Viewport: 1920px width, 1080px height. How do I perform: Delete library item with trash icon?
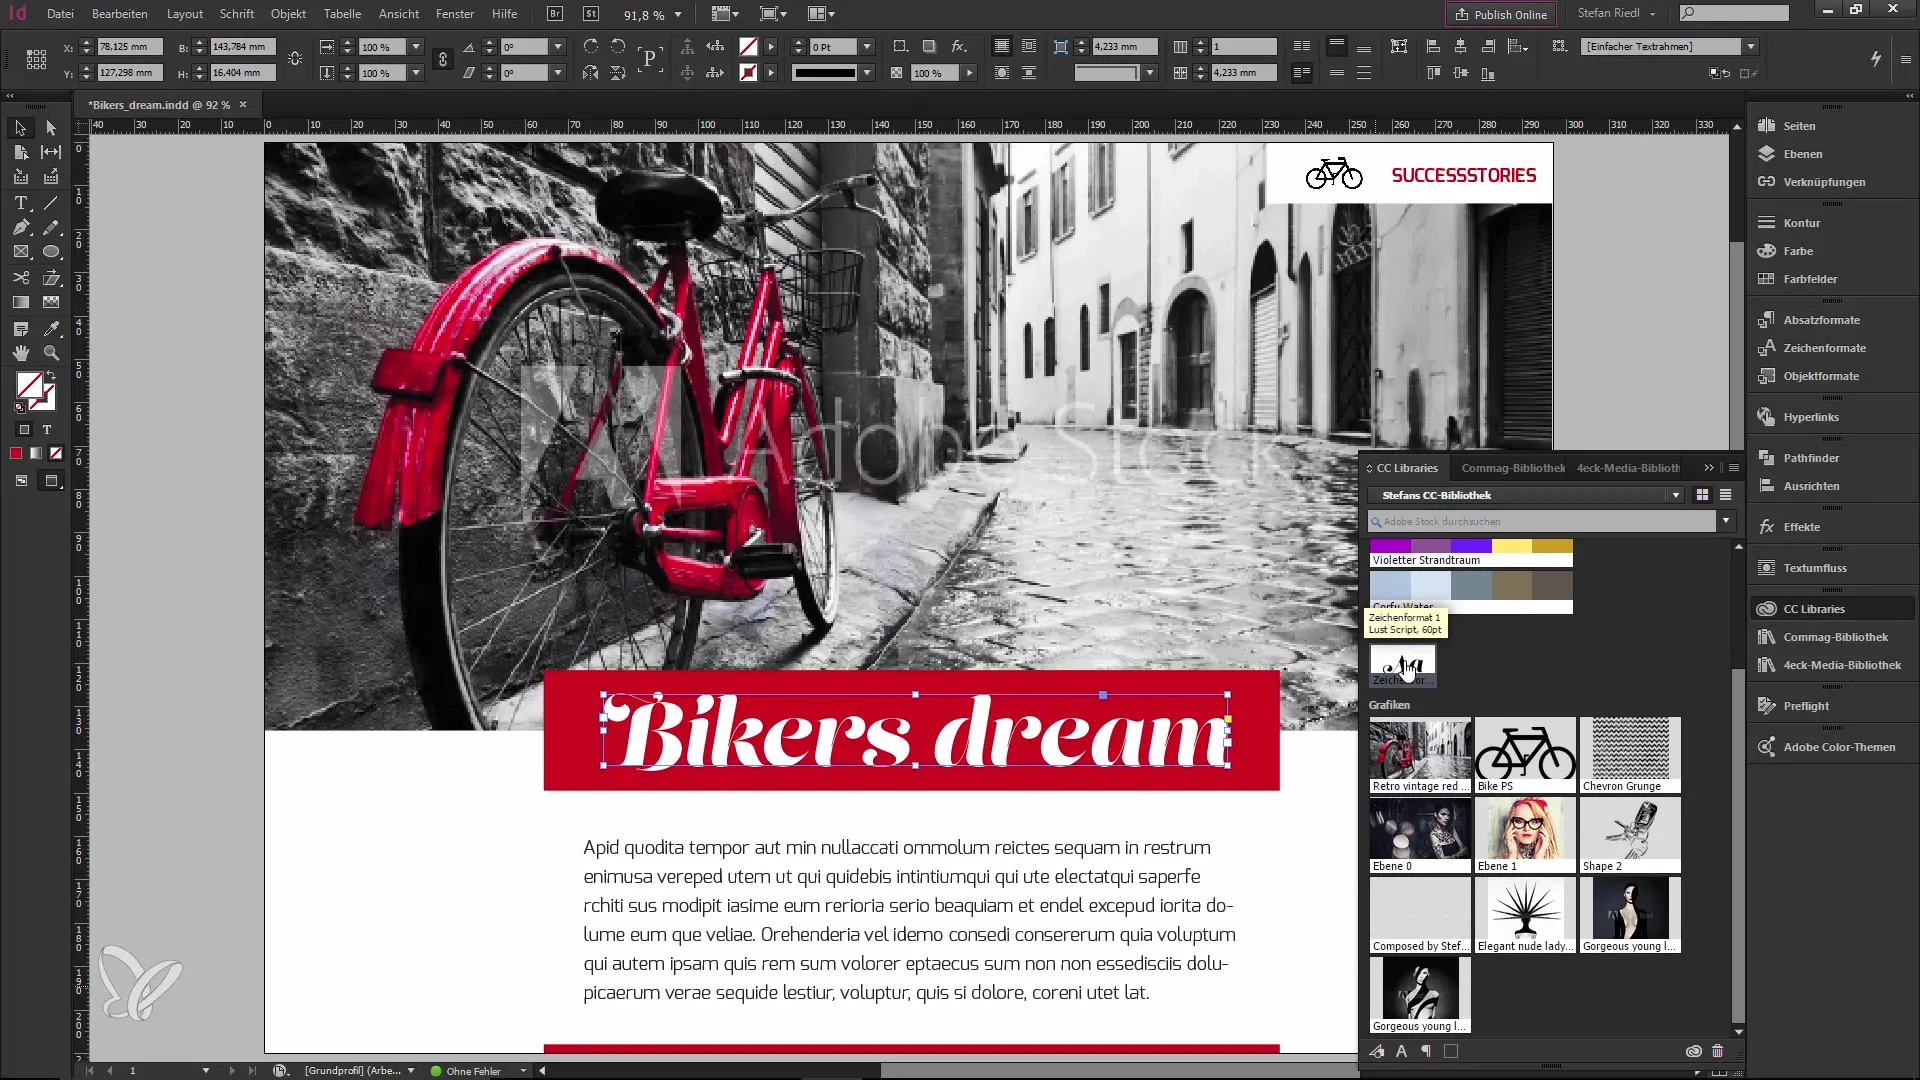pyautogui.click(x=1718, y=1051)
